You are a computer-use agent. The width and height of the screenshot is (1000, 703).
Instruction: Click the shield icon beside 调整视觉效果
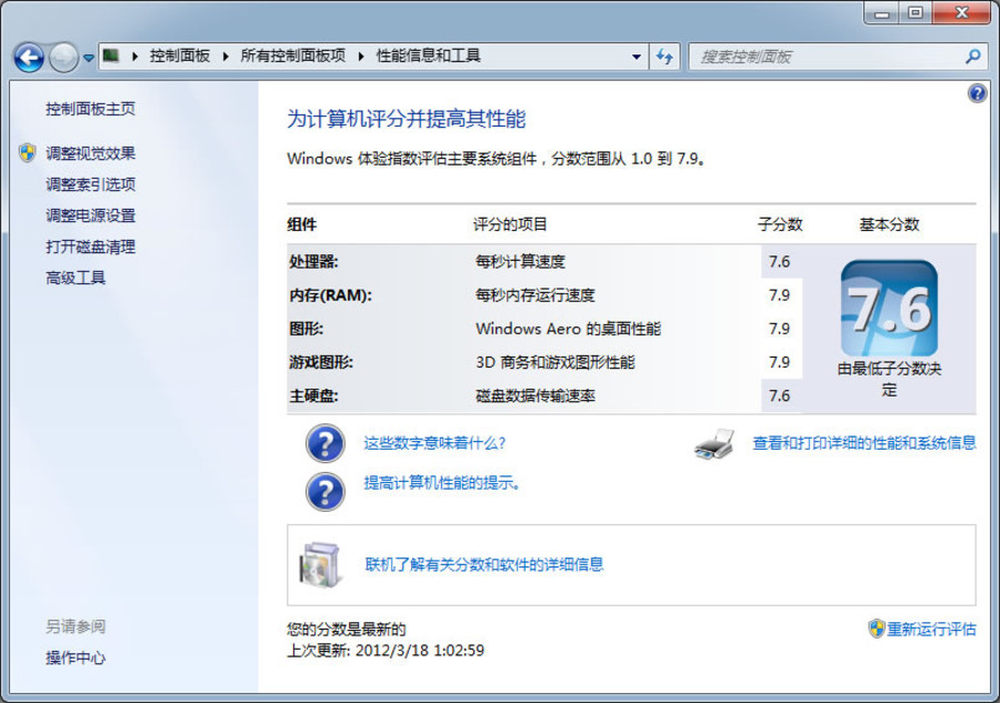tap(27, 153)
